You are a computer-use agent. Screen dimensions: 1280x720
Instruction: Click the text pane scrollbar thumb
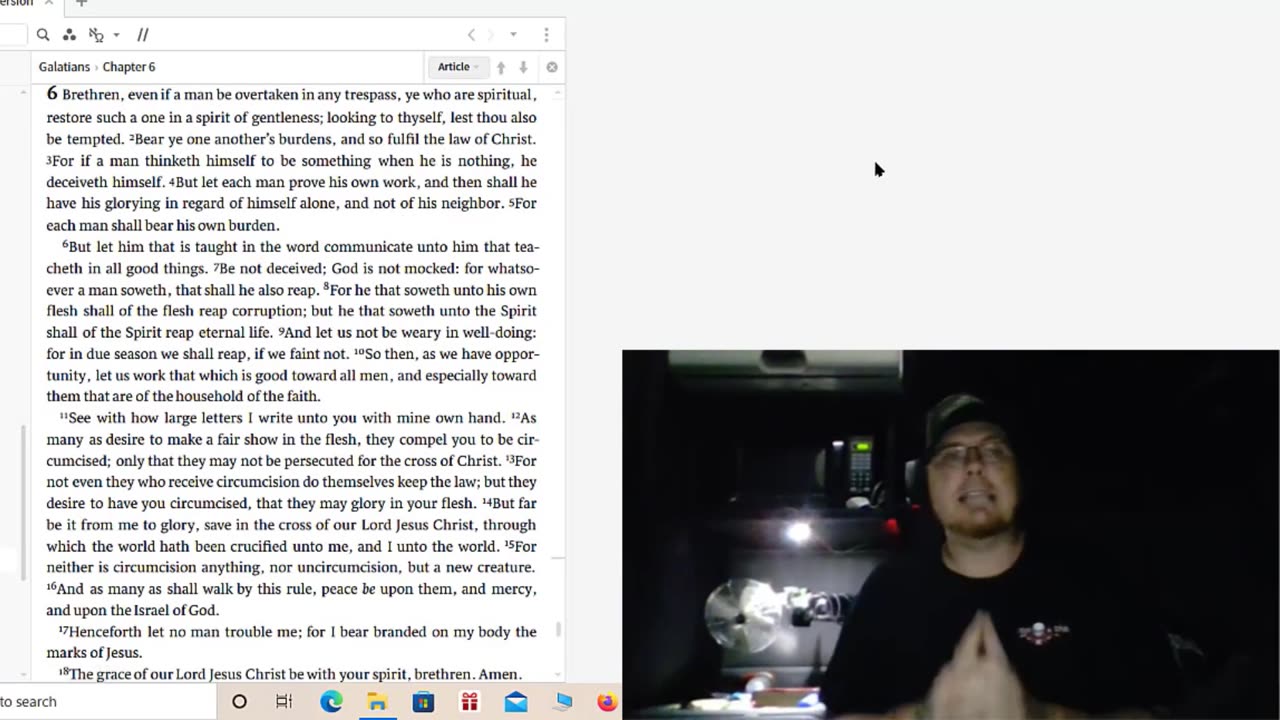click(x=558, y=629)
